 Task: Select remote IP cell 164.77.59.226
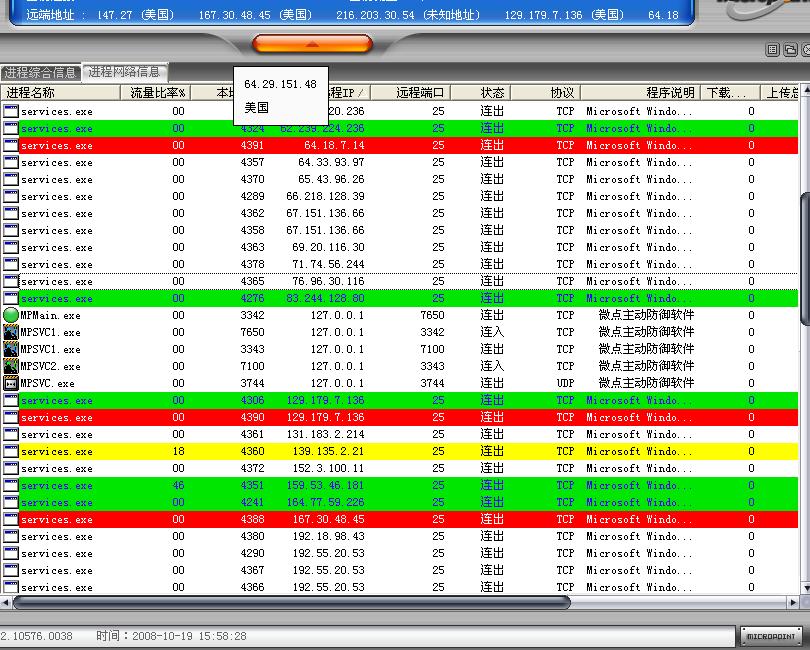coord(325,502)
